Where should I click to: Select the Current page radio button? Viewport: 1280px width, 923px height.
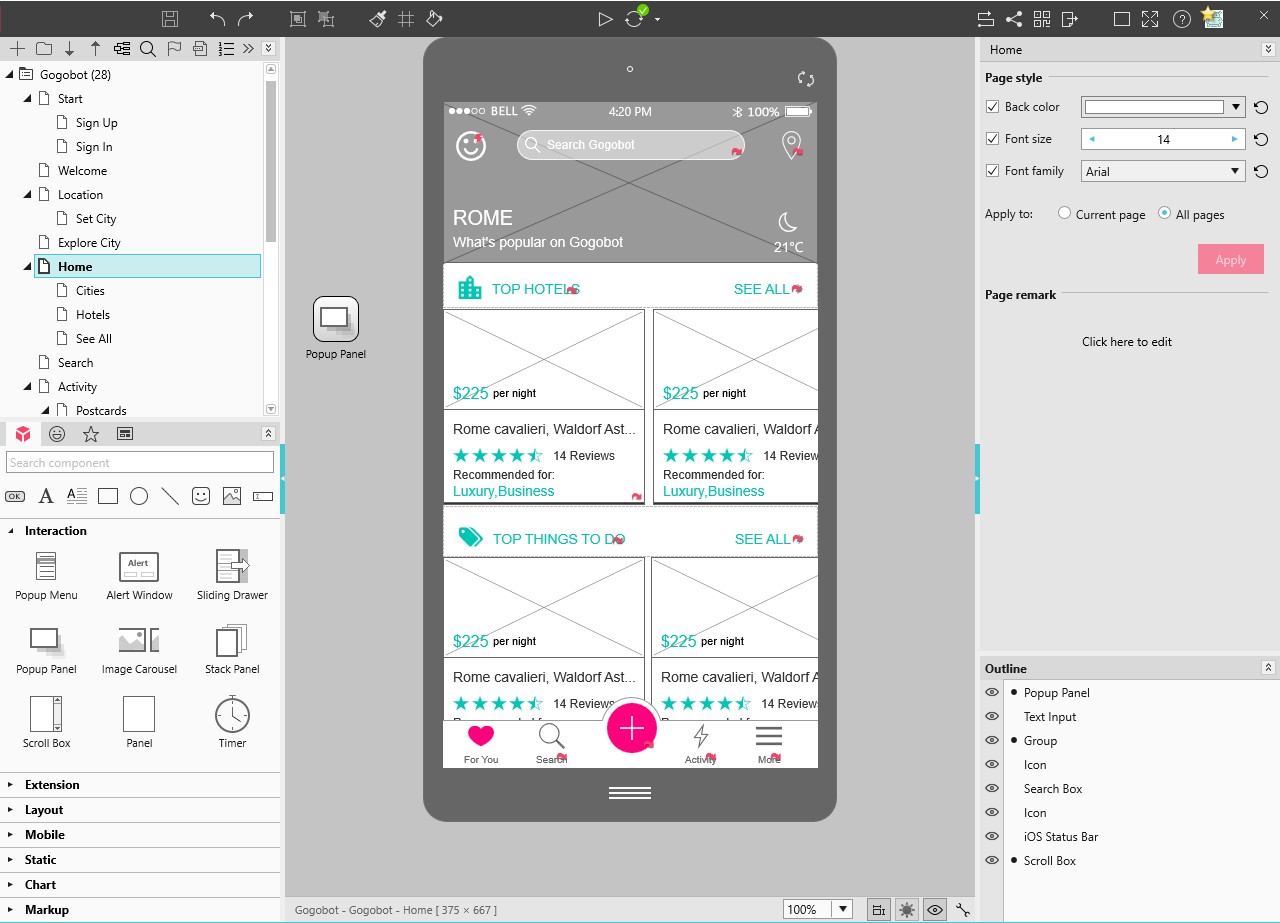1064,213
